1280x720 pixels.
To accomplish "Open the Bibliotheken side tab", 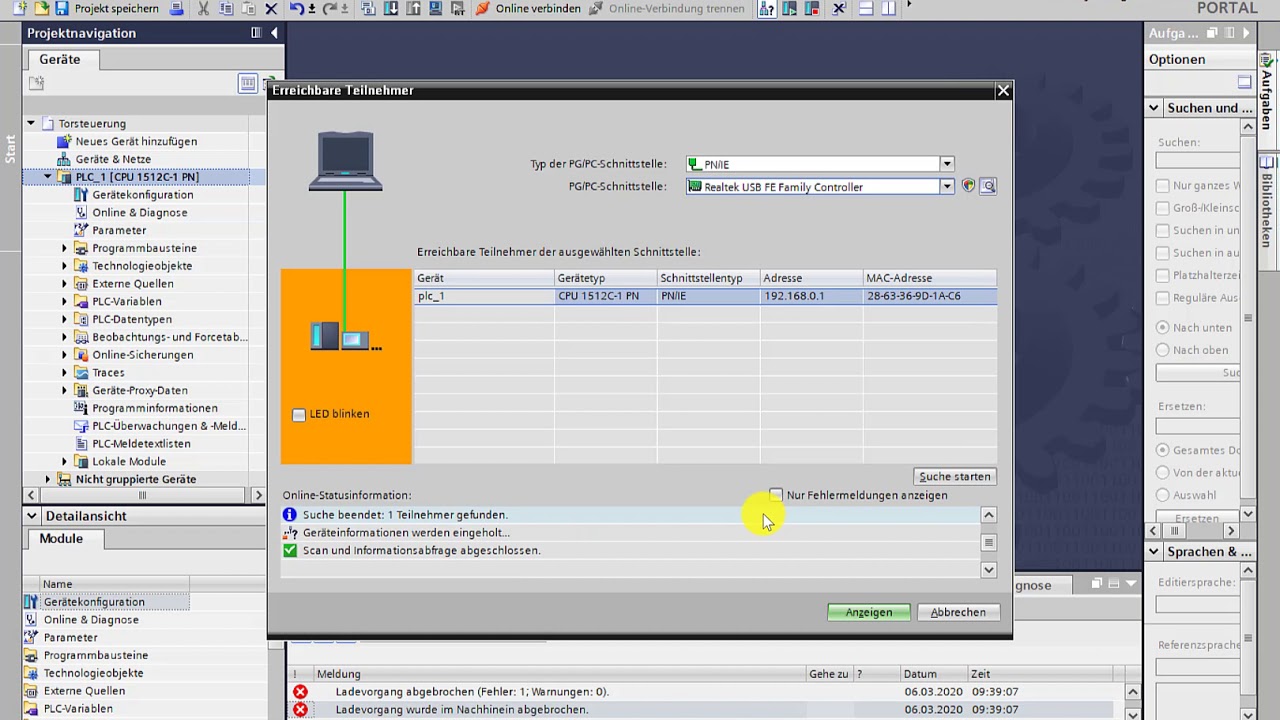I will click(1267, 209).
